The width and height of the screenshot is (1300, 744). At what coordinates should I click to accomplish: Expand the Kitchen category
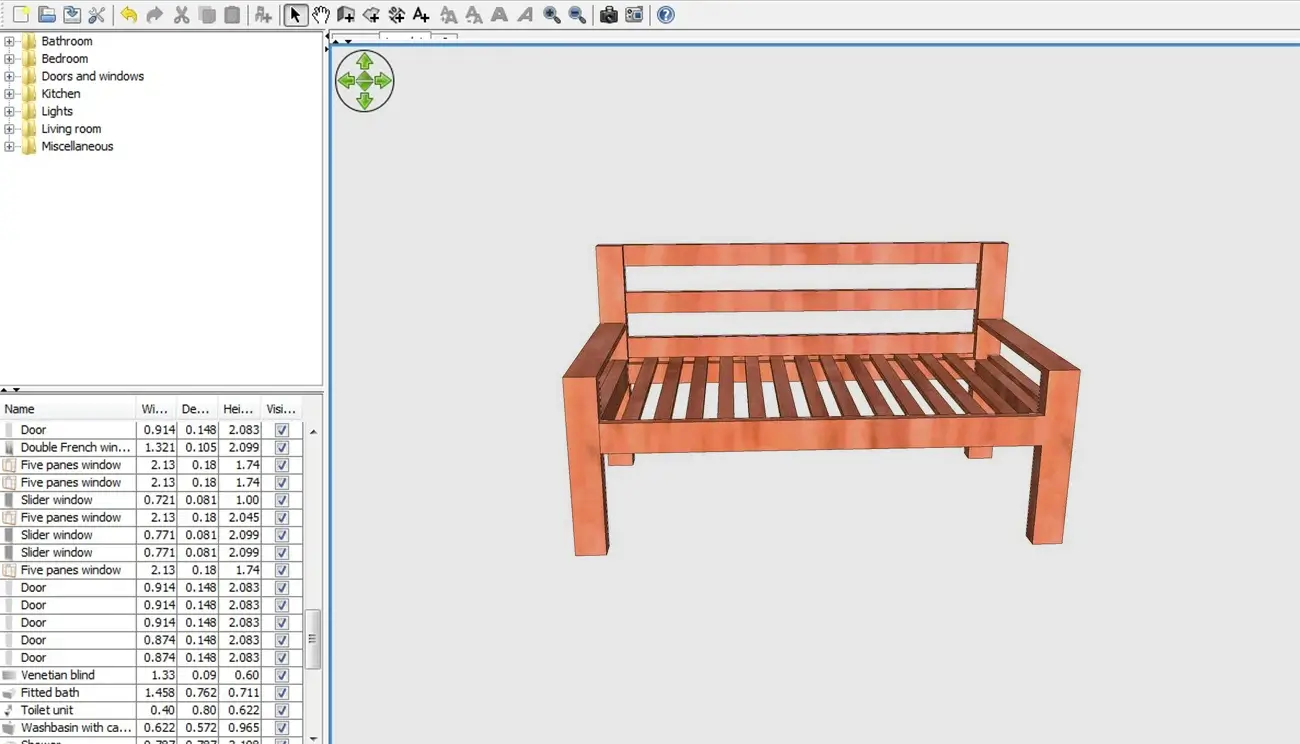pos(8,93)
